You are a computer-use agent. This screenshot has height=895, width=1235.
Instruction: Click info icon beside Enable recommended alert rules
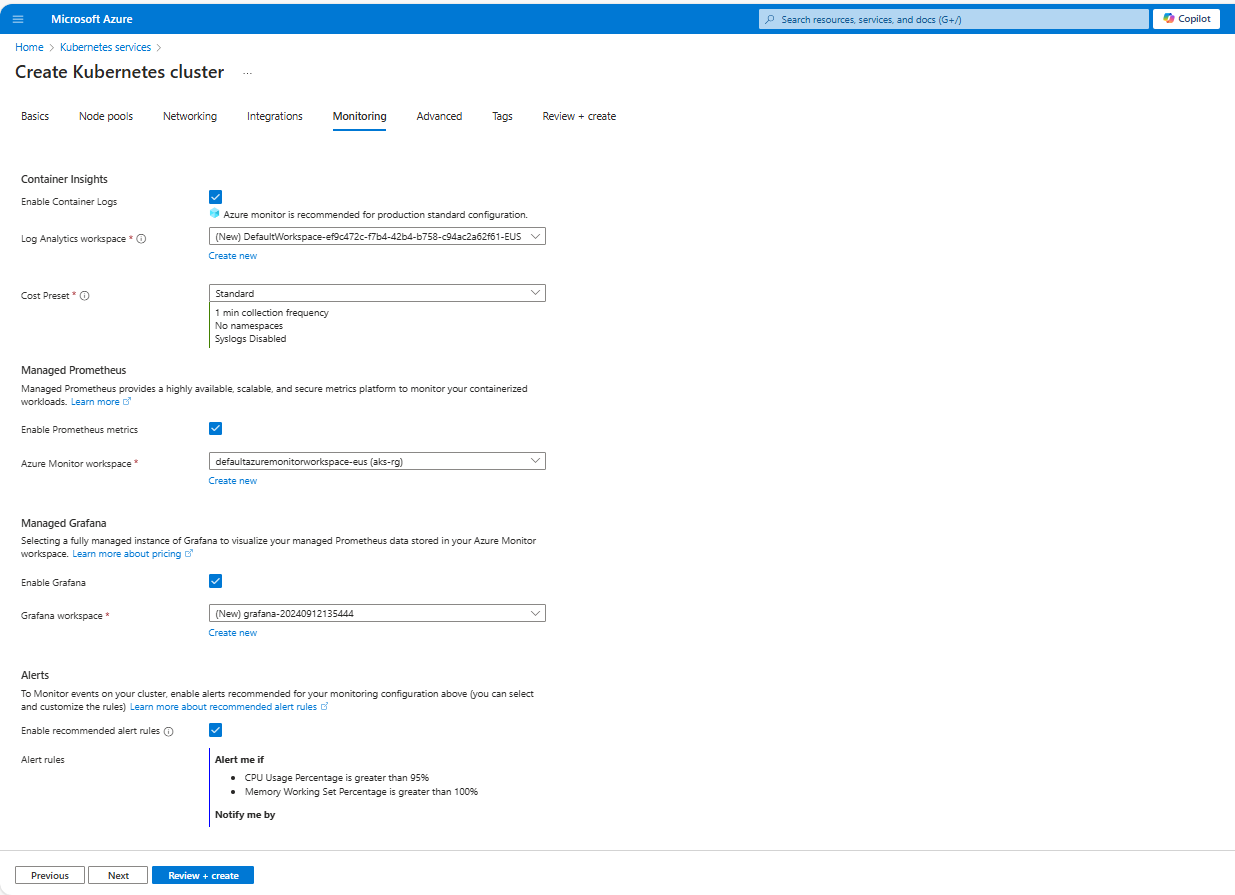169,731
